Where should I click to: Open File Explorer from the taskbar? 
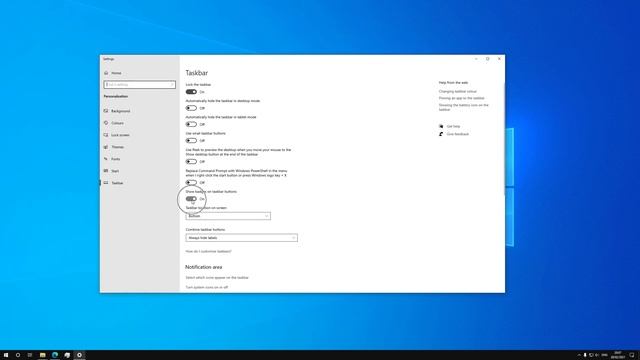pyautogui.click(x=42, y=355)
